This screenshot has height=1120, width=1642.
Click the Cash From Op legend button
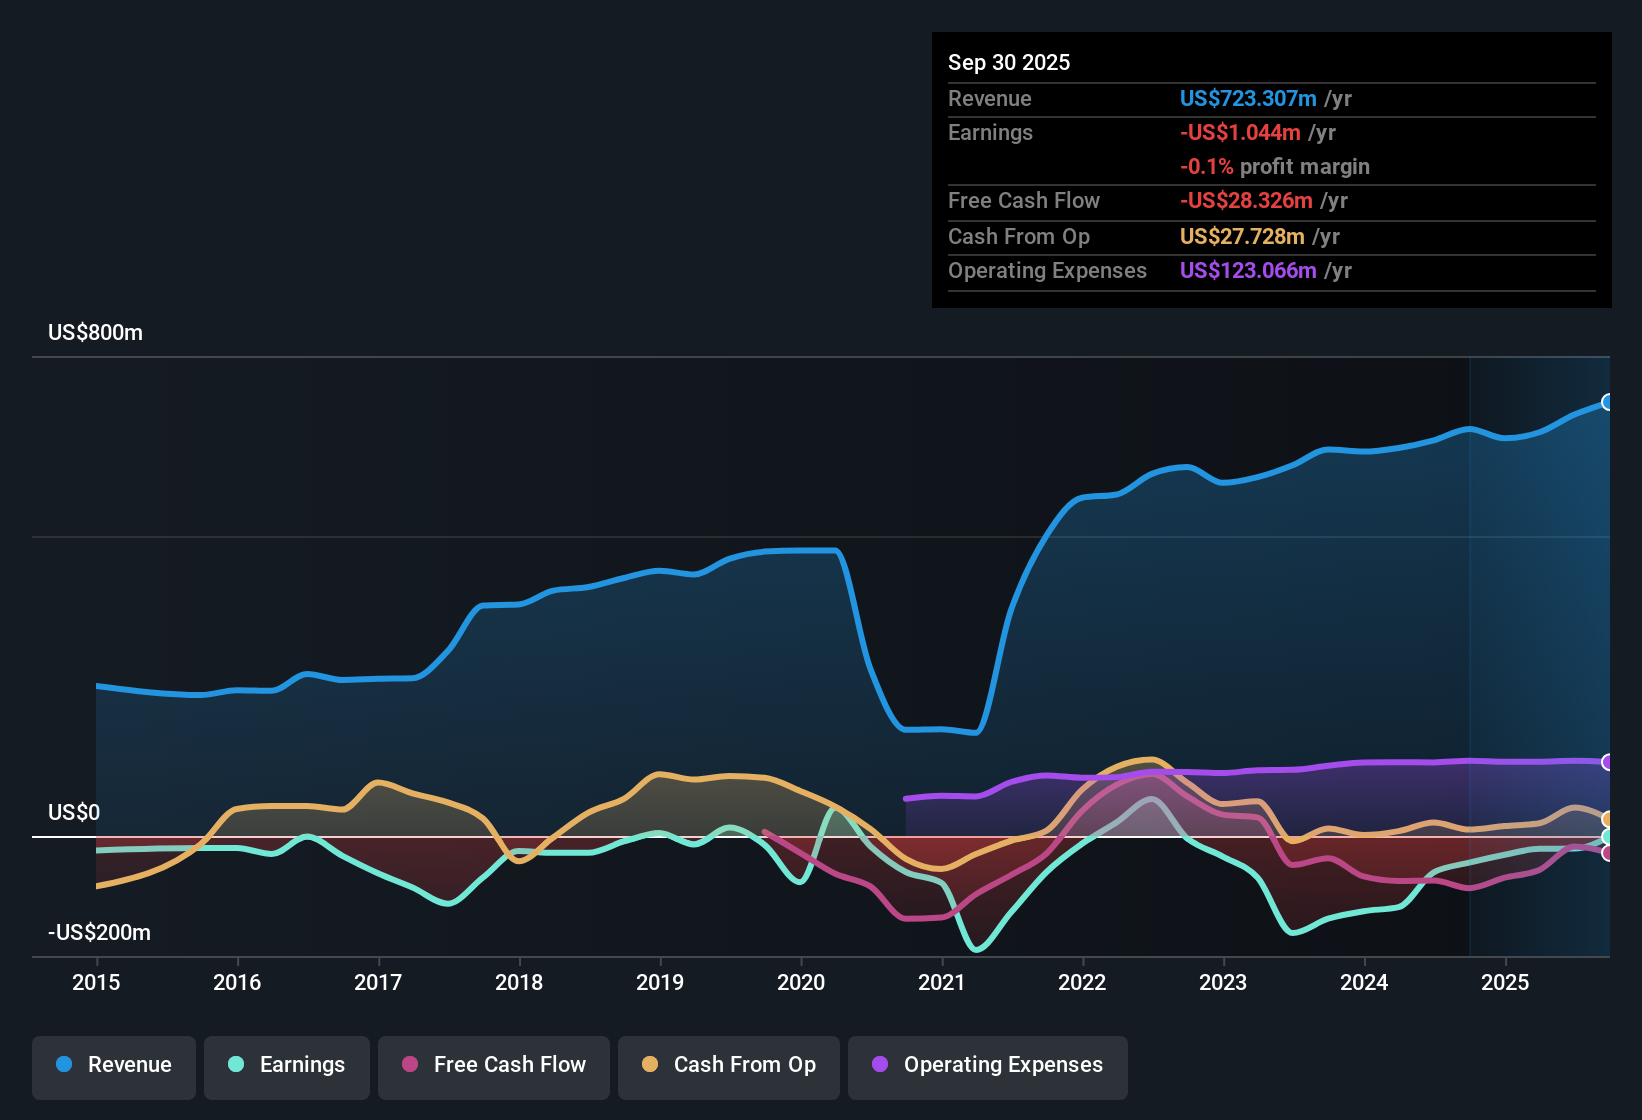tap(728, 1065)
